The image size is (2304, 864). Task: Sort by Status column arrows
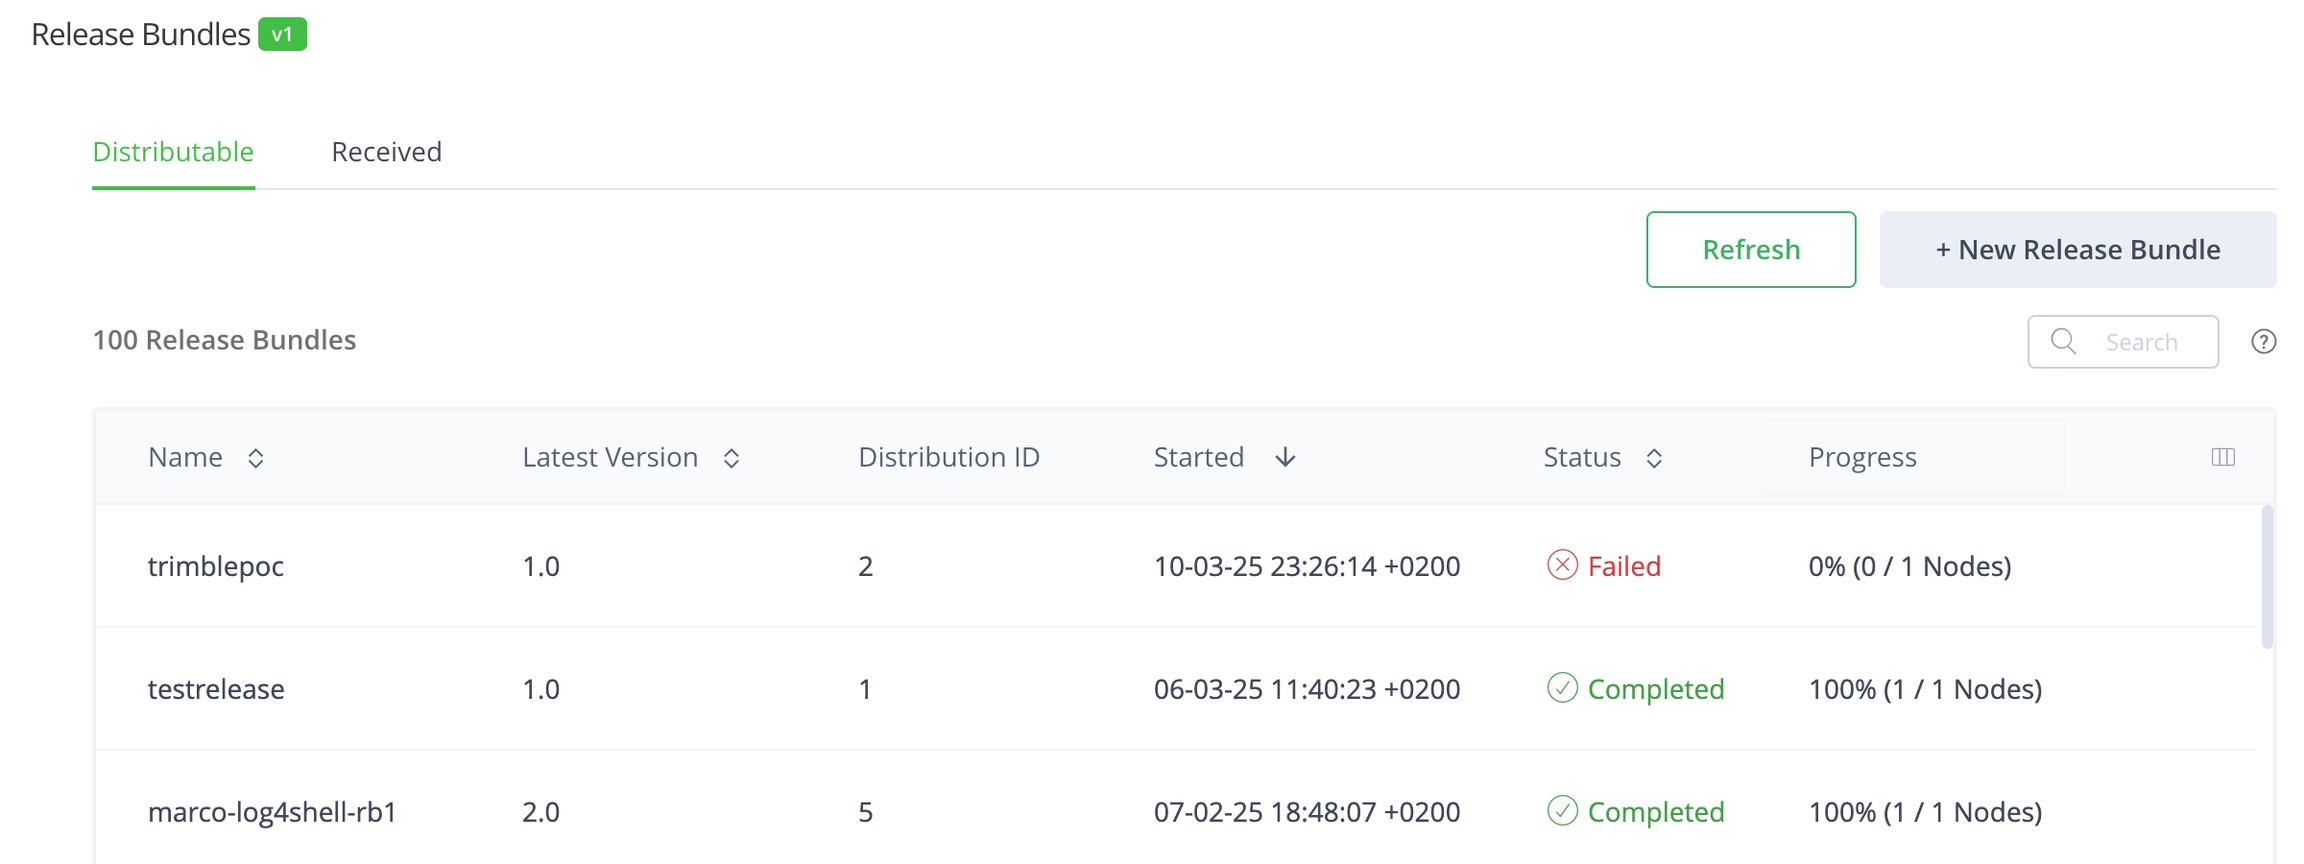tap(1654, 458)
